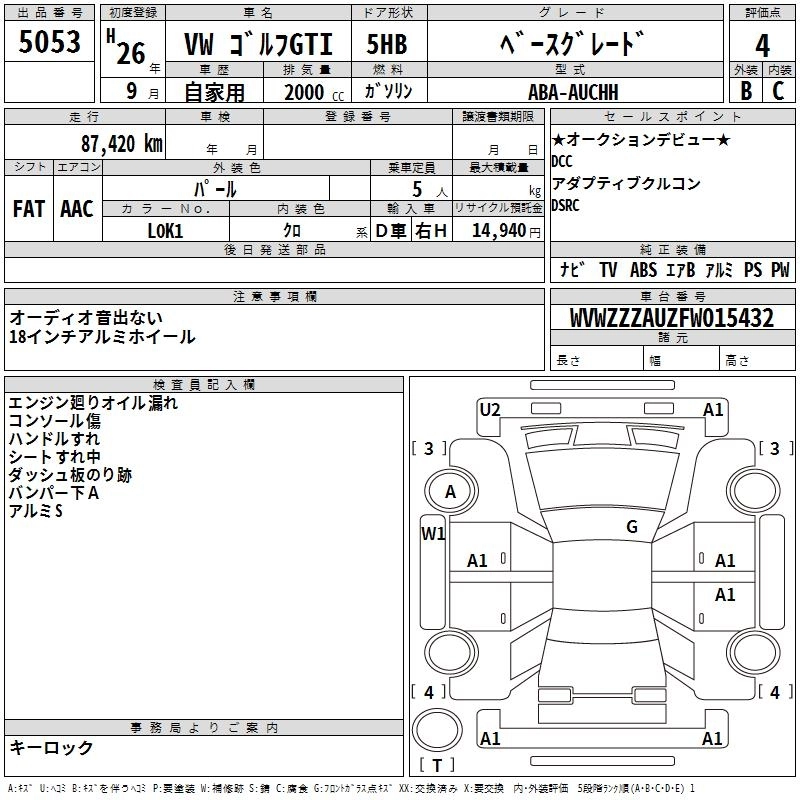Select the TV equipment label
This screenshot has height=800, width=800.
click(x=608, y=270)
